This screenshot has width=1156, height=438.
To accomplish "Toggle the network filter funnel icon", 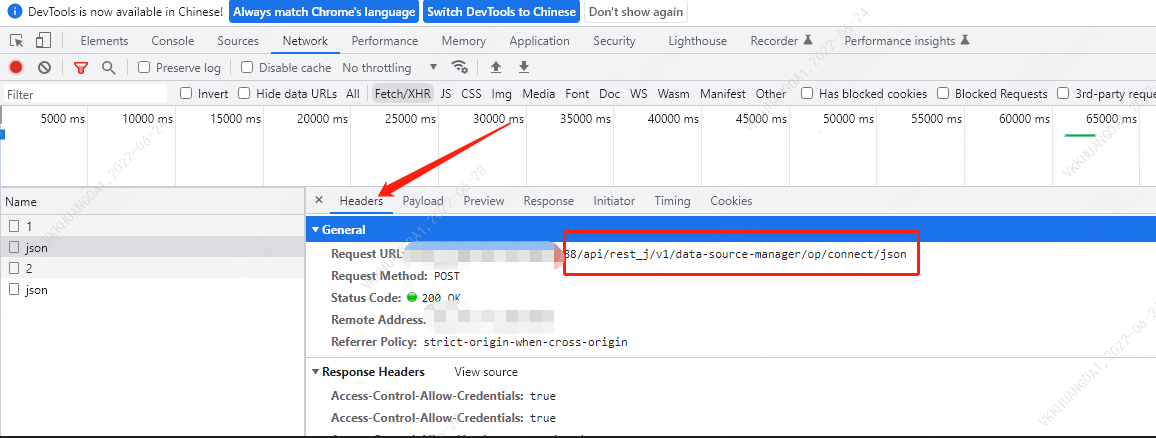I will click(81, 68).
